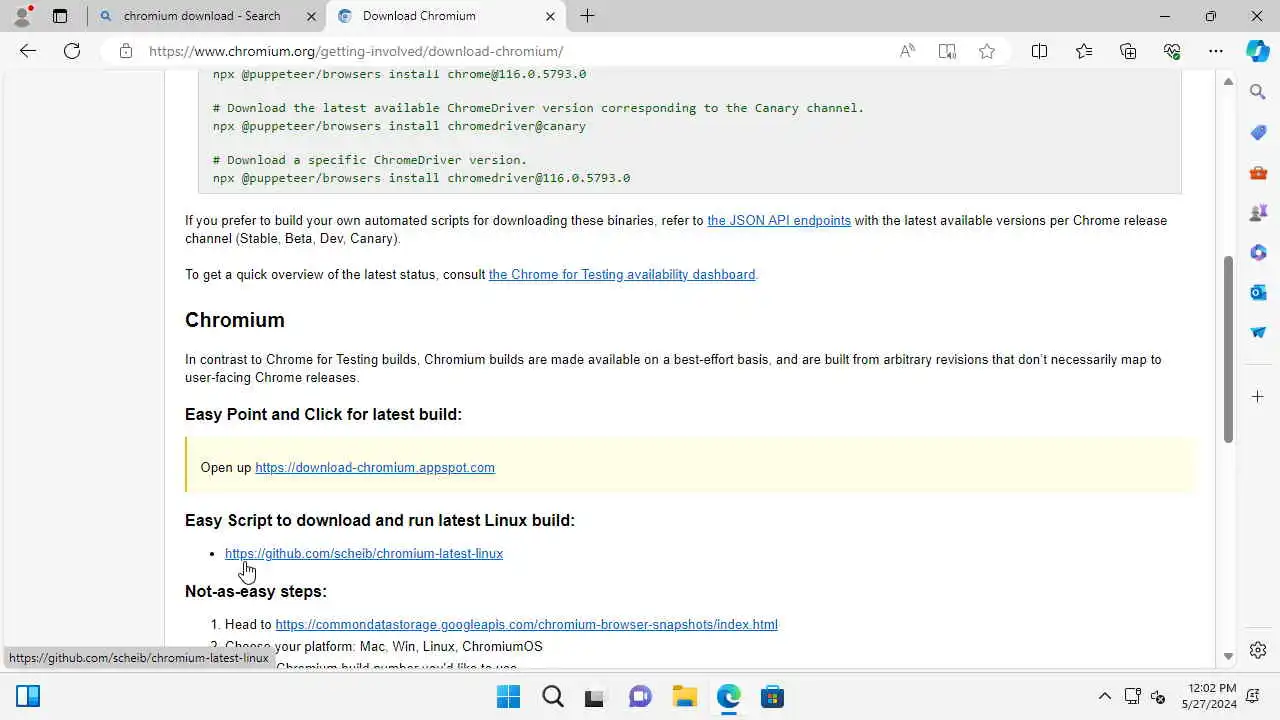Open Microsoft Store on taskbar
This screenshot has width=1280, height=720.
click(772, 696)
